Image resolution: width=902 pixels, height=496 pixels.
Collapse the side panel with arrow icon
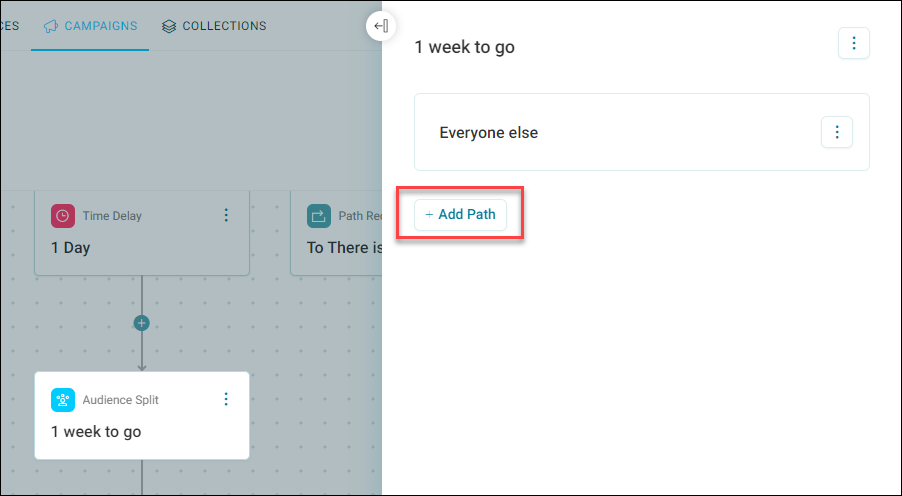(x=381, y=26)
